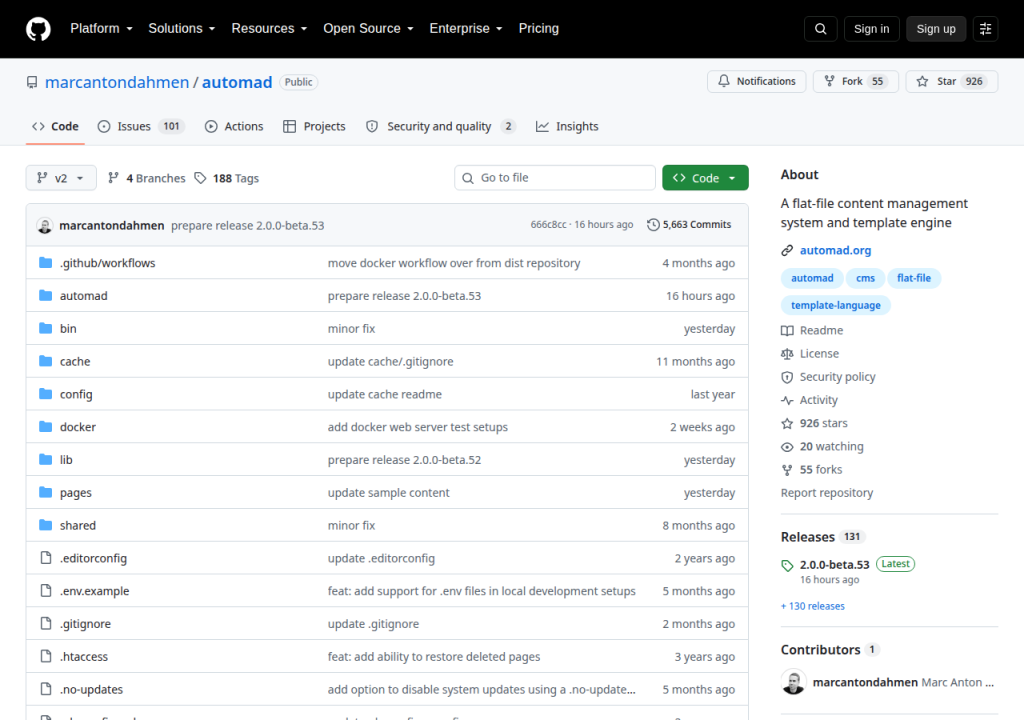Click the tag icon beside 2.0.0-beta.53 release
Image resolution: width=1024 pixels, height=720 pixels.
tap(787, 565)
